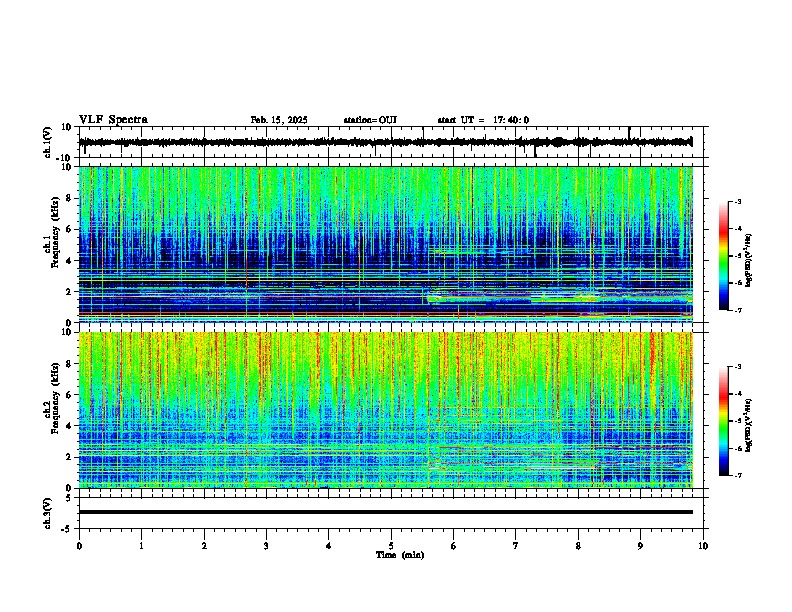The width and height of the screenshot is (792, 612).
Task: Click the time axis tick label '2'
Action: point(204,546)
